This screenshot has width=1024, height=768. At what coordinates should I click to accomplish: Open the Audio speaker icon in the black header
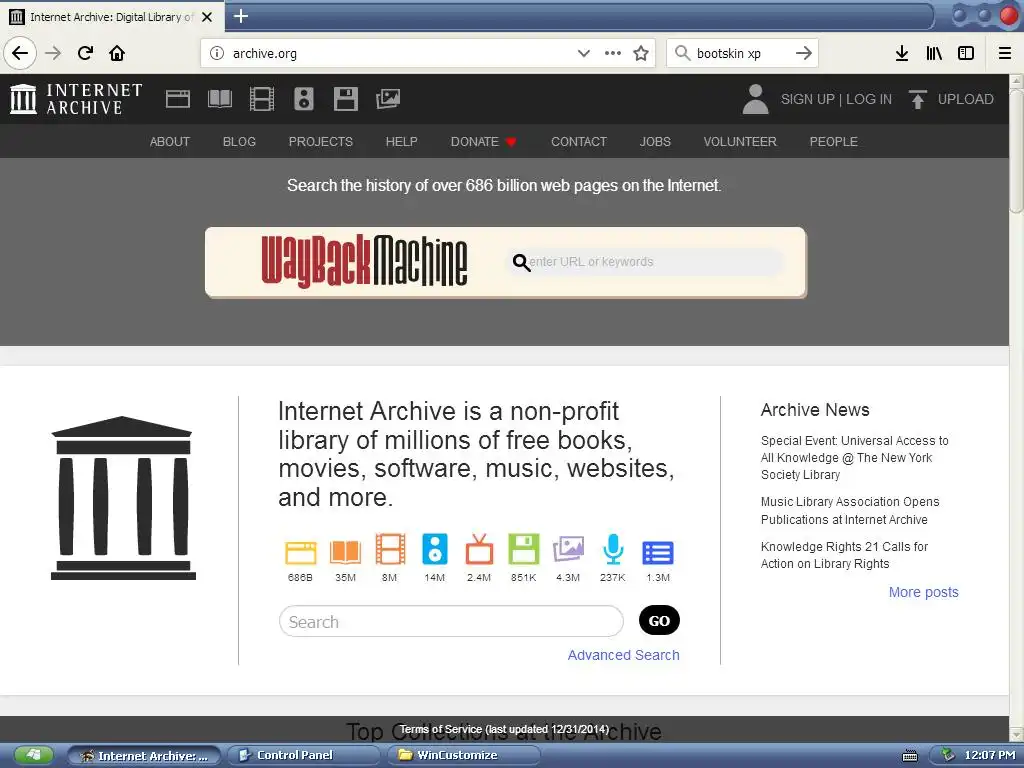coord(304,99)
